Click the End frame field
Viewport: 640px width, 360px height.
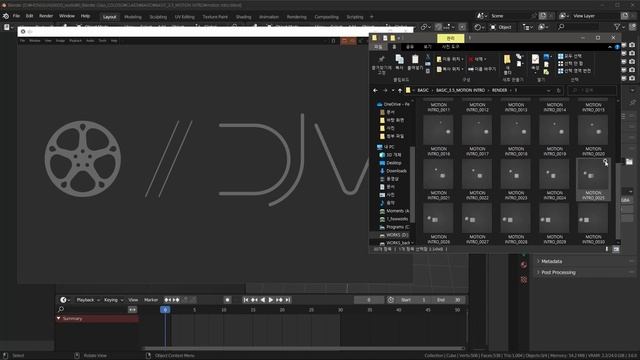[x=448, y=300]
